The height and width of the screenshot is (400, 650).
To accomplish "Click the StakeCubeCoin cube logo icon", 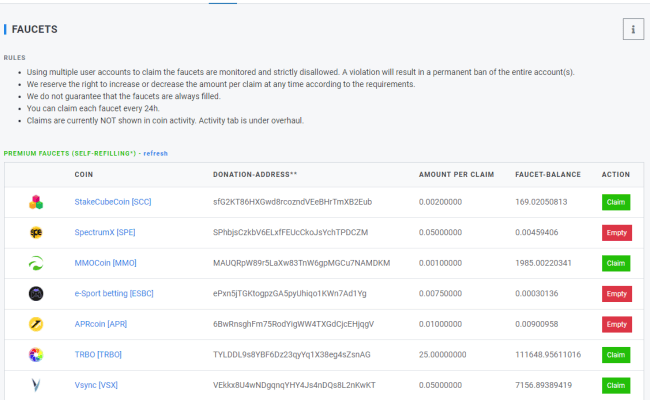I will point(36,202).
